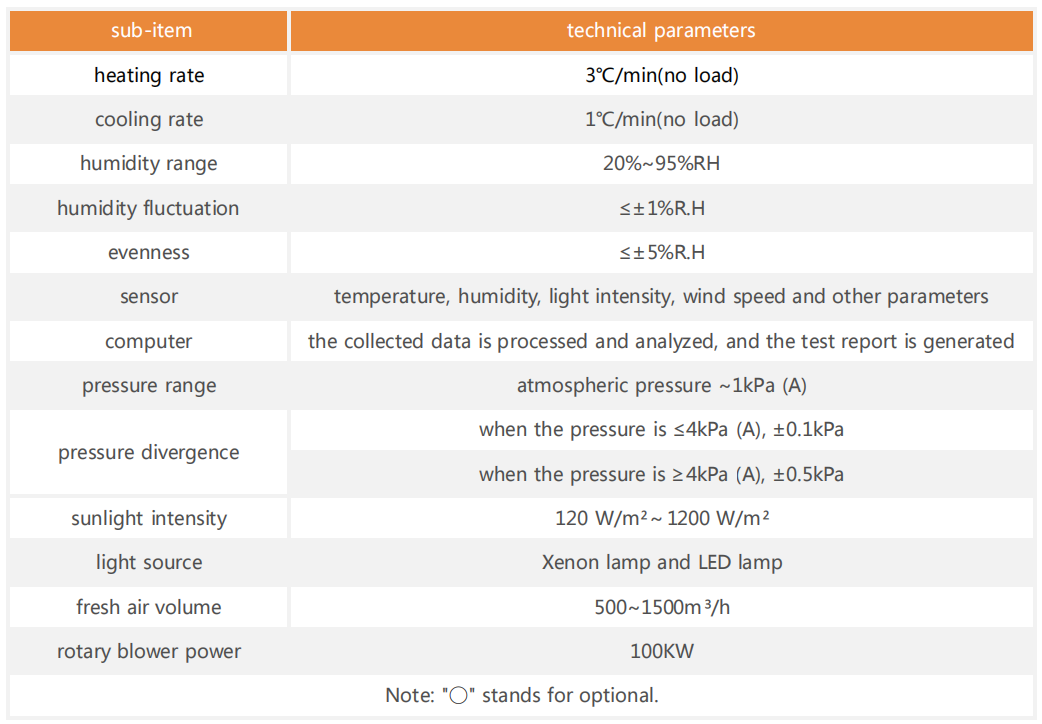Image resolution: width=1042 pixels, height=724 pixels.
Task: Select the pressure divergence merged cell
Action: pos(148,452)
